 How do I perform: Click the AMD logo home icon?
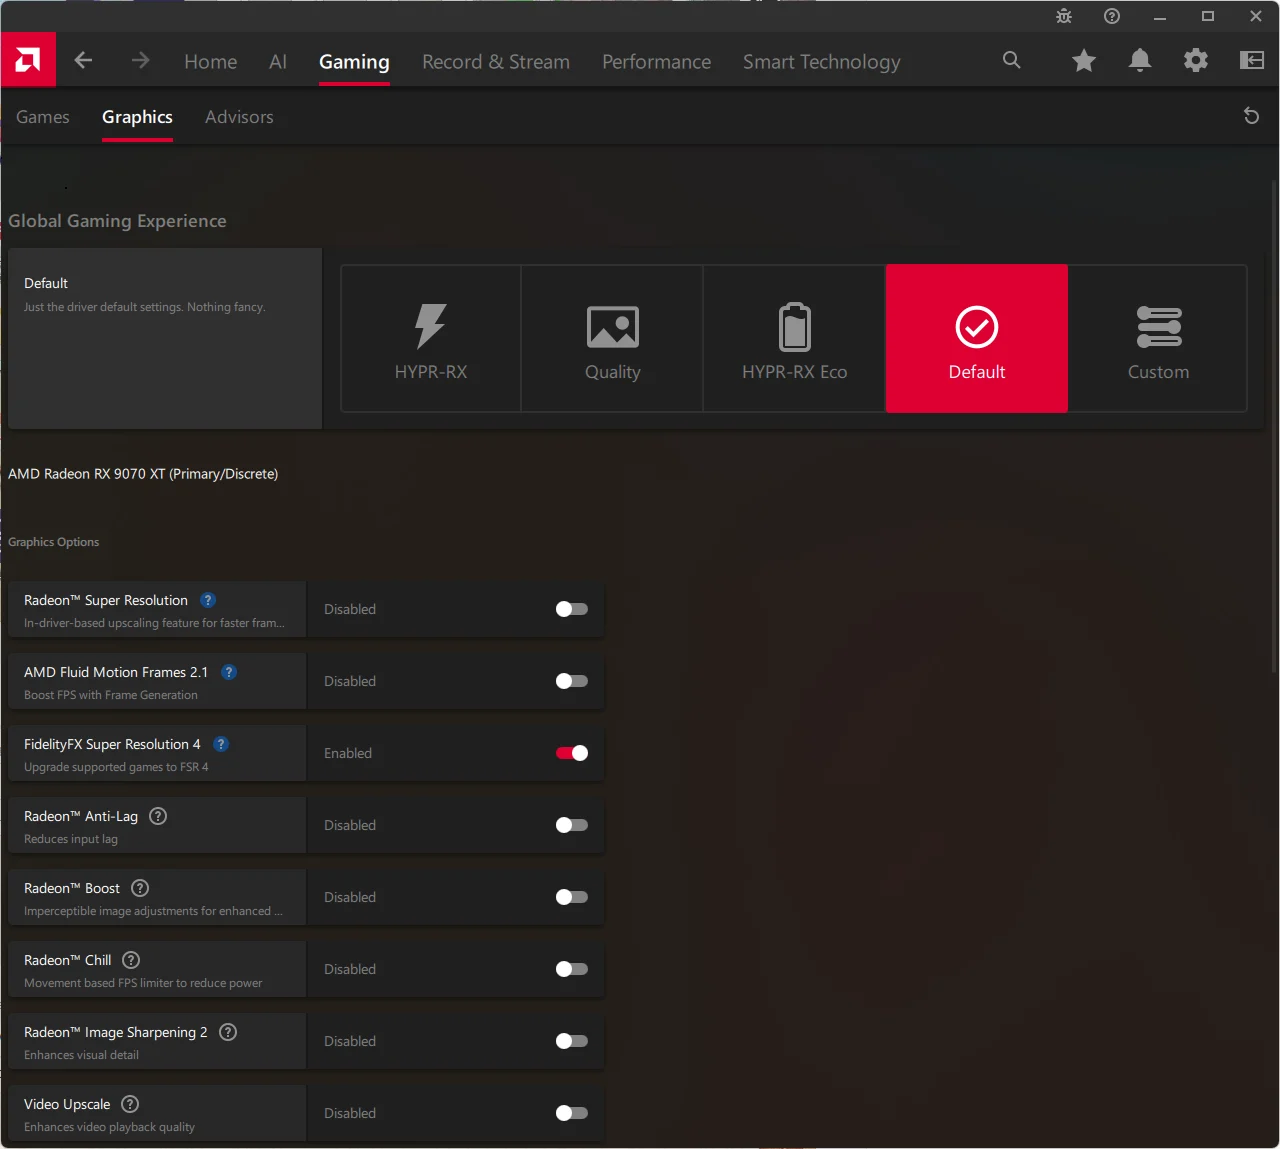coord(28,61)
